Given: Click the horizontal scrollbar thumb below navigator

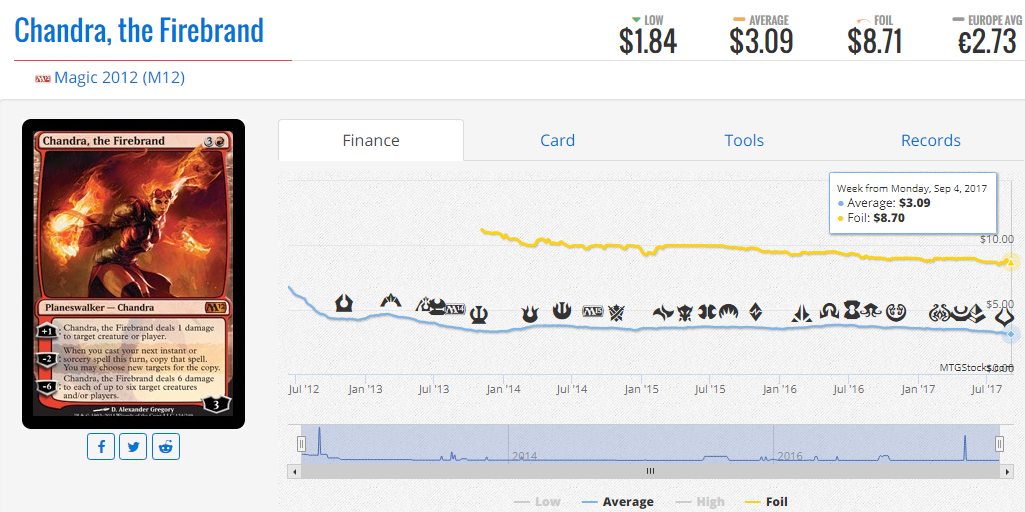Looking at the screenshot, I should tap(650, 471).
